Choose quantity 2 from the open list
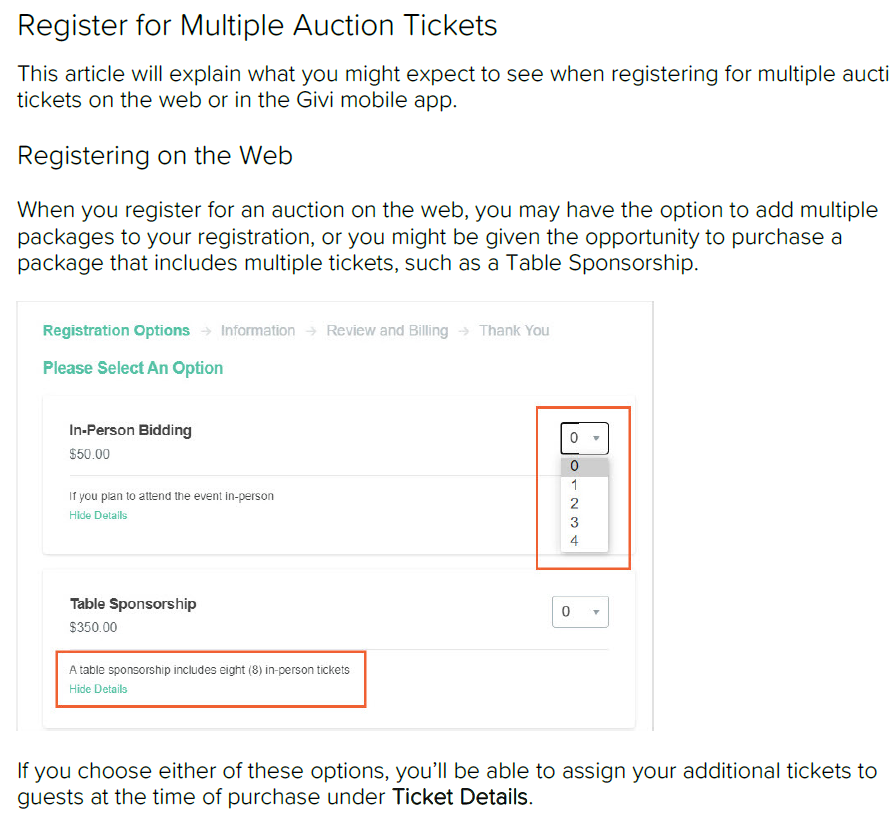 tap(584, 504)
